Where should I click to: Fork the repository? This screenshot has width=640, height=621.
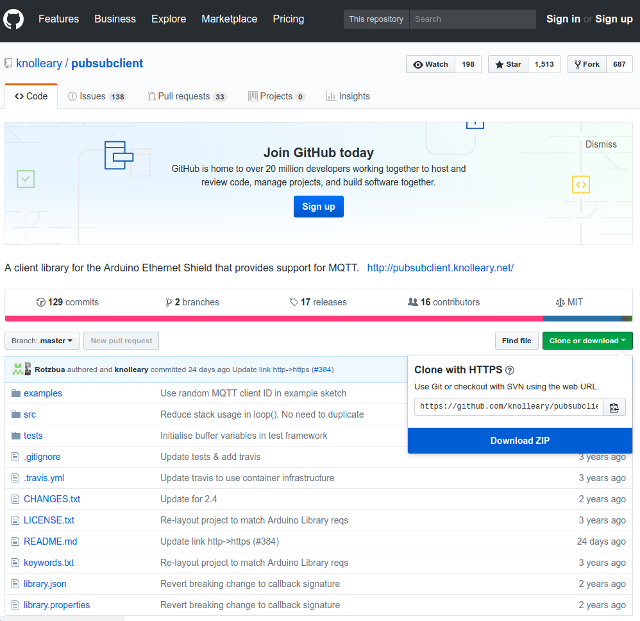[587, 64]
